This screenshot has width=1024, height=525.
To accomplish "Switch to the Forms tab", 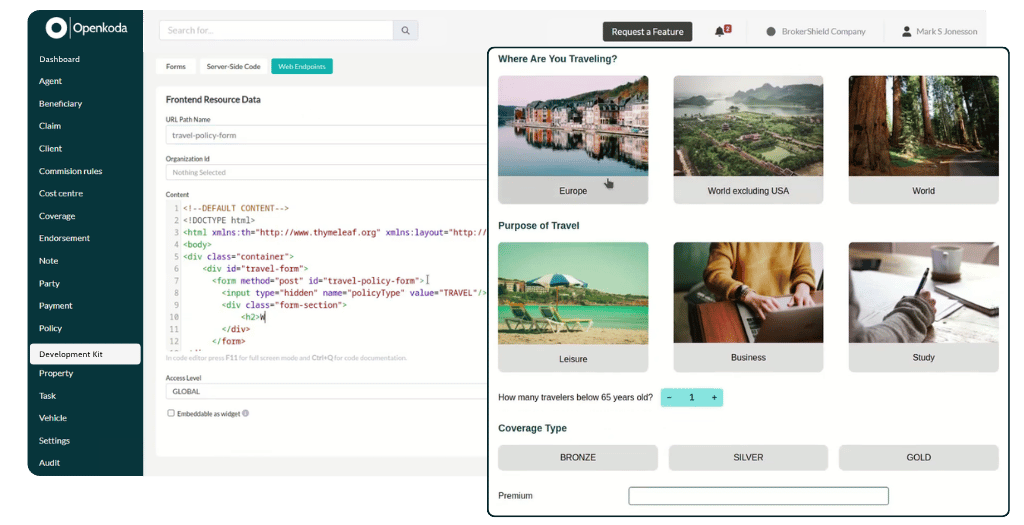I will pyautogui.click(x=176, y=67).
